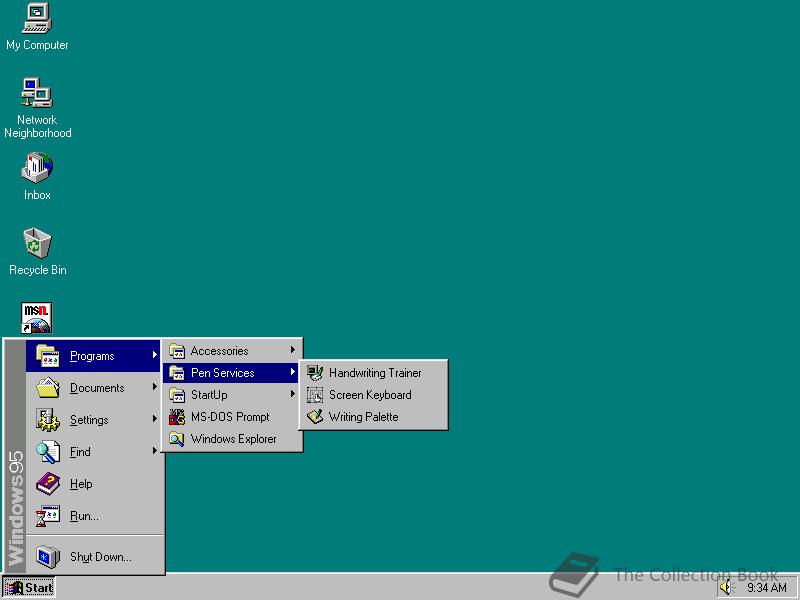Click the volume speaker icon in tray

coord(727,588)
